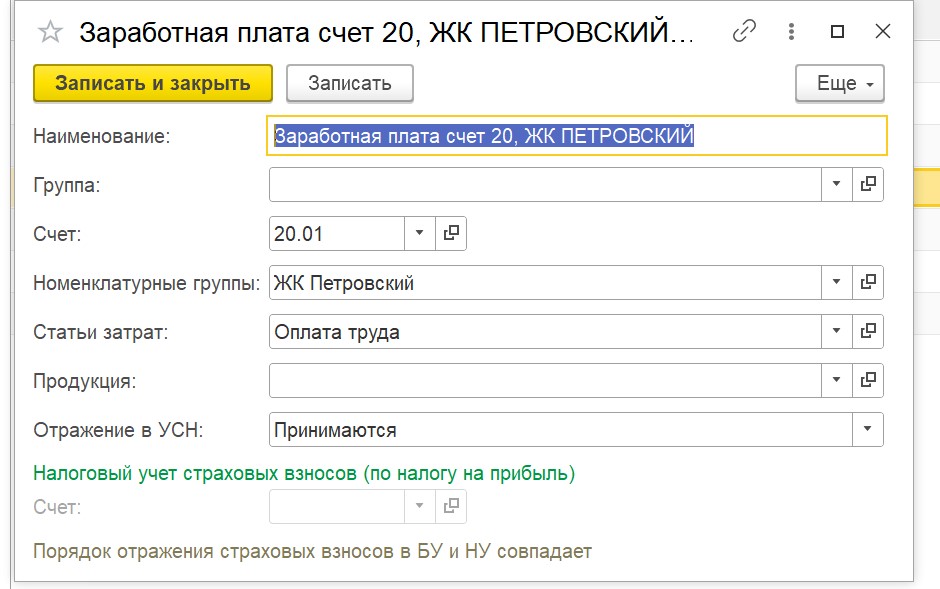Open the three-dot options menu in the title bar
Image resolution: width=940 pixels, height=589 pixels.
pyautogui.click(x=791, y=31)
